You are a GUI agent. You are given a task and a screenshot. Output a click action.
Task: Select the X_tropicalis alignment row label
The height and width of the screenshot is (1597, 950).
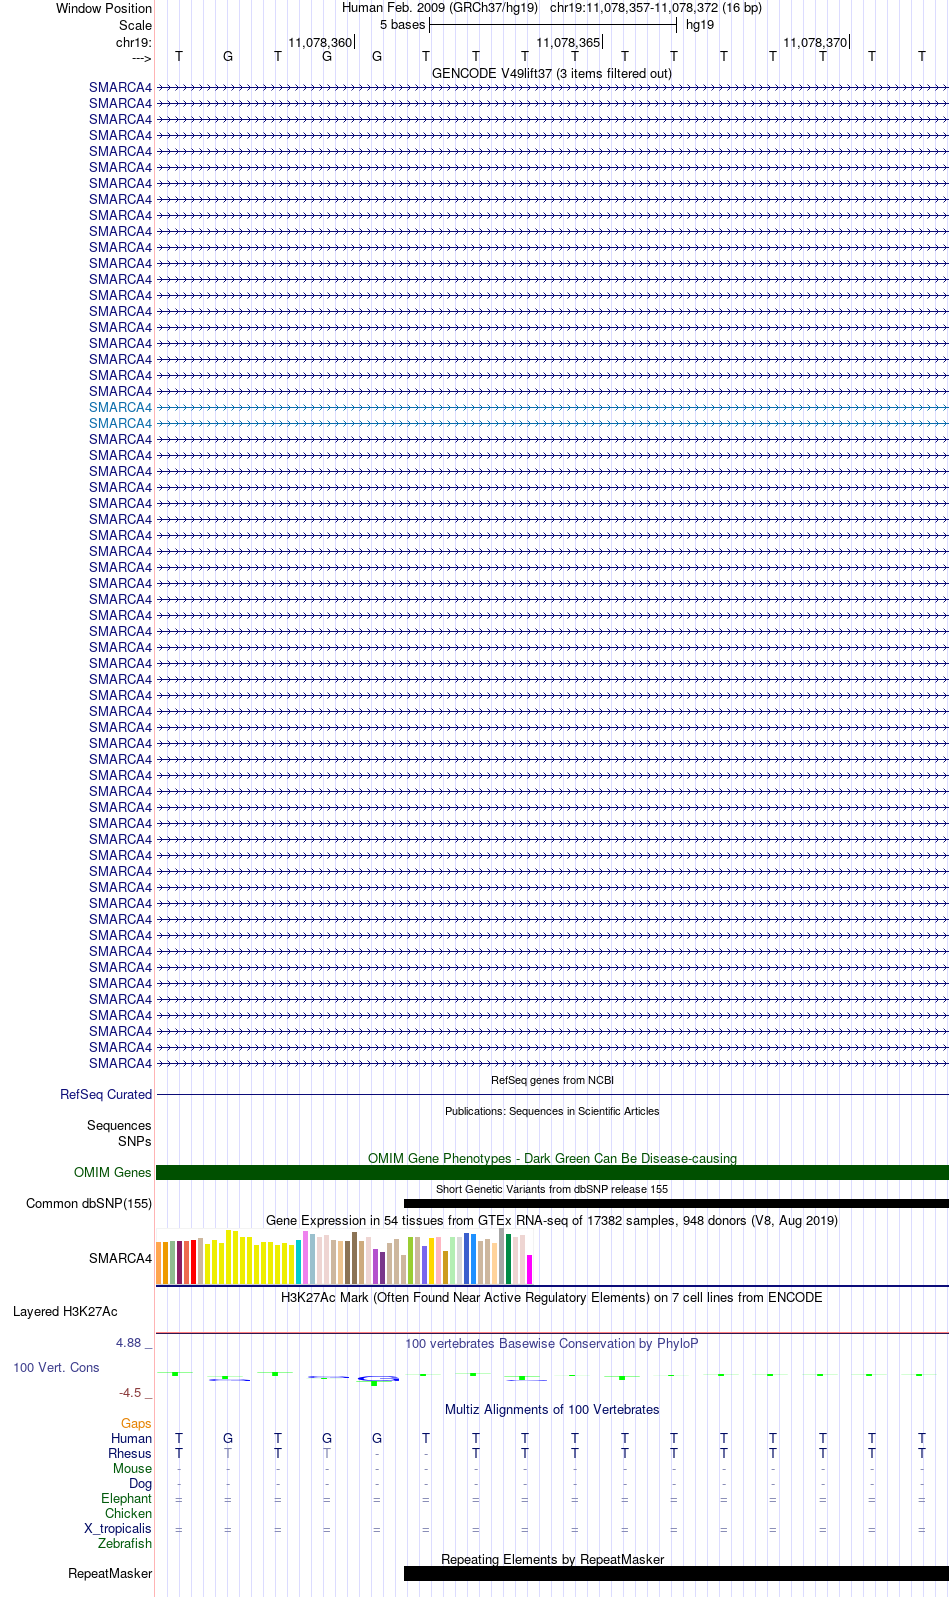(x=118, y=1528)
